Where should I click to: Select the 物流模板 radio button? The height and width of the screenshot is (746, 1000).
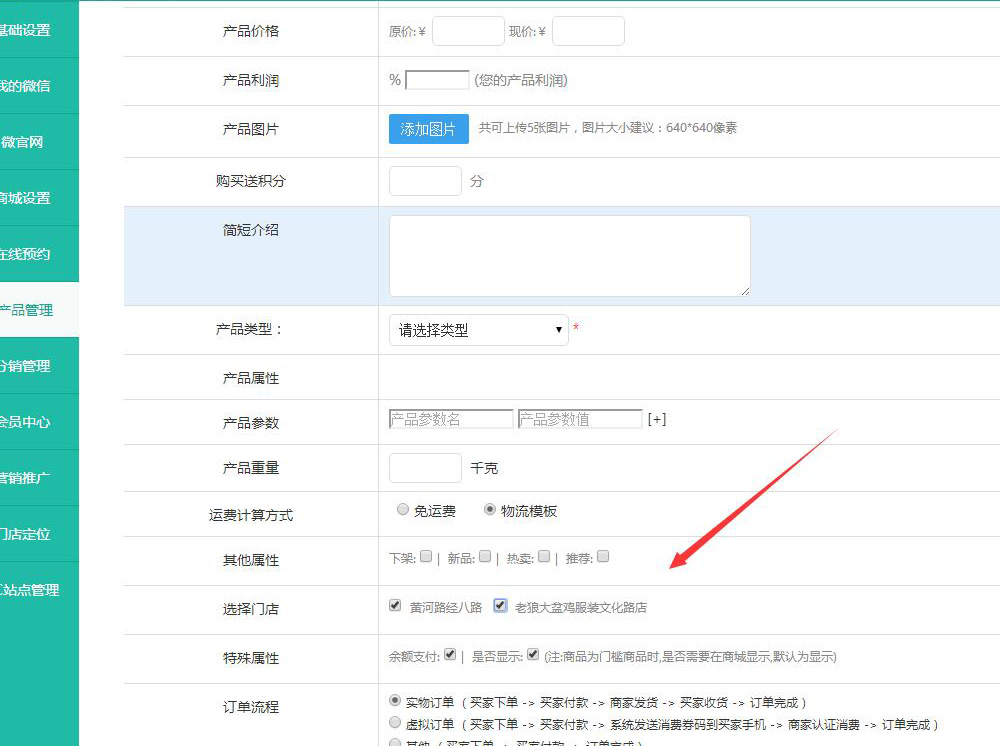point(490,510)
